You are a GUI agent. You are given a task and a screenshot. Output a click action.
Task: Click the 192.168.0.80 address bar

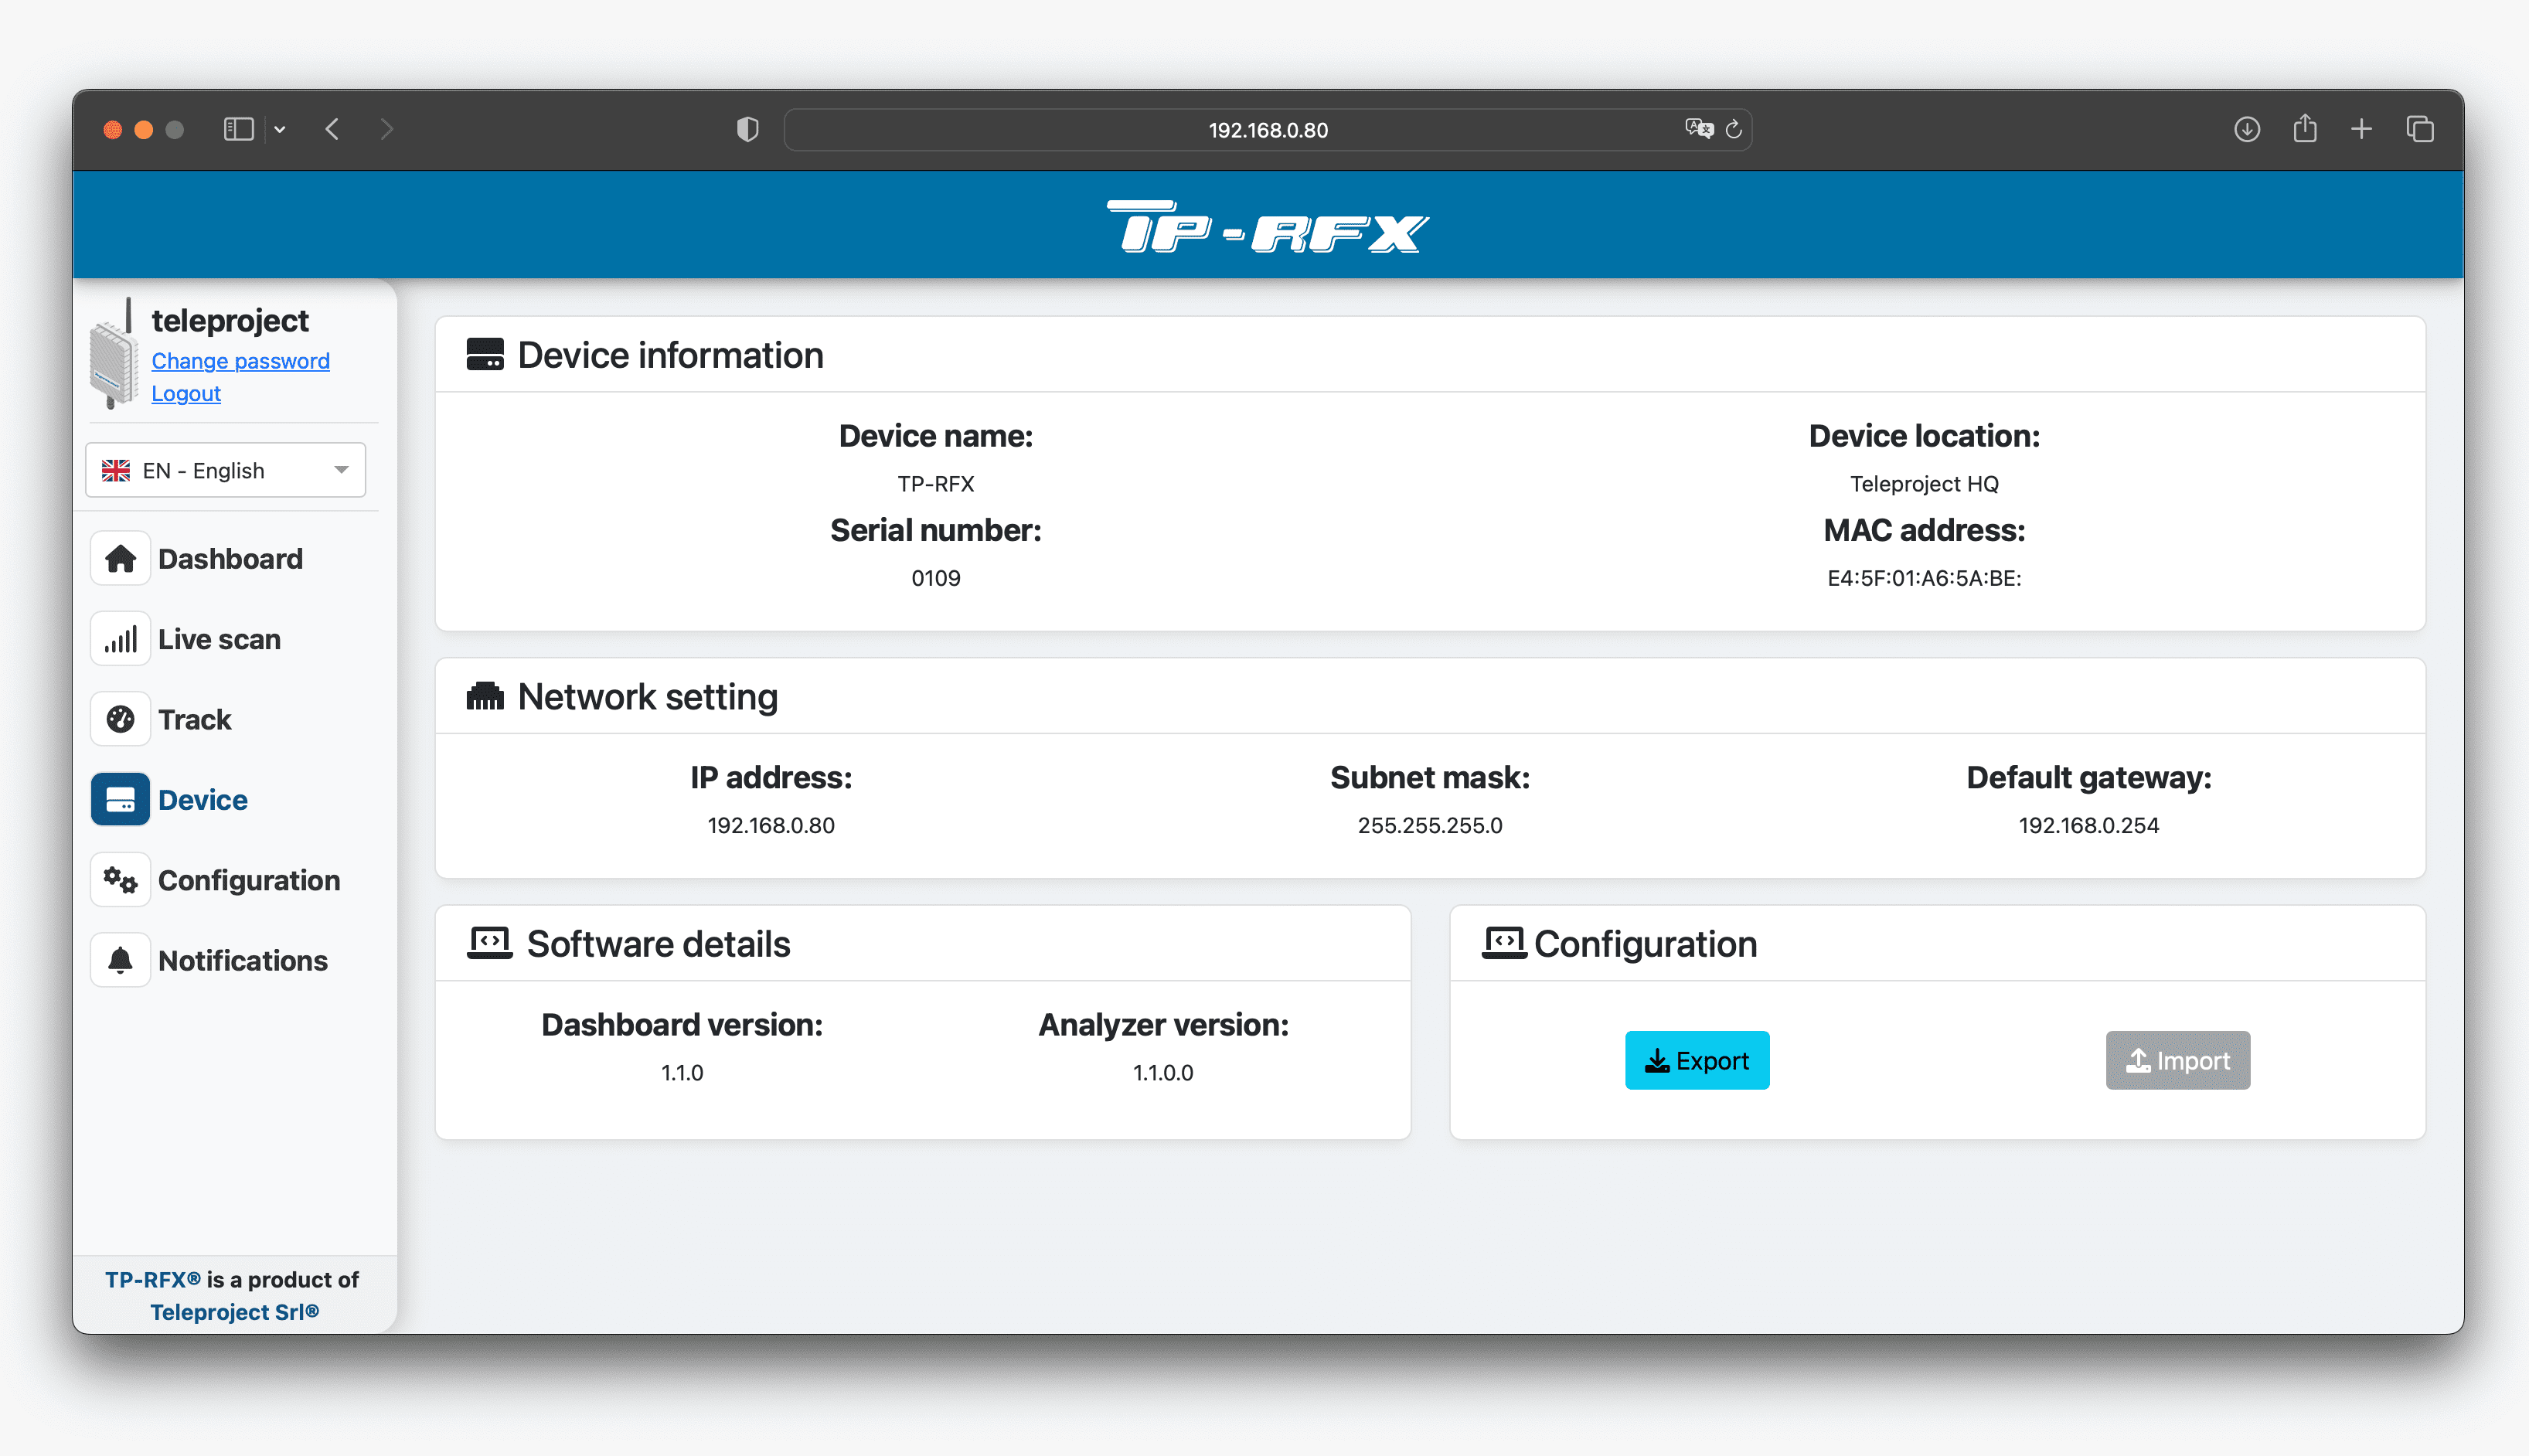[x=1267, y=129]
